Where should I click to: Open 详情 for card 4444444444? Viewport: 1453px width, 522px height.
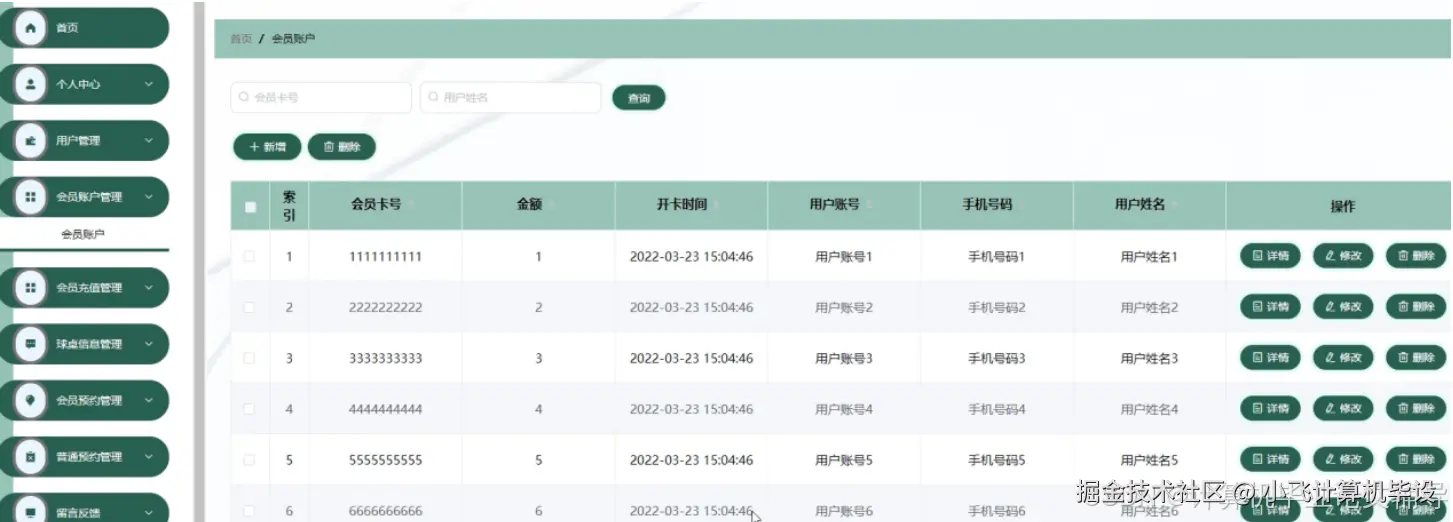point(1270,408)
